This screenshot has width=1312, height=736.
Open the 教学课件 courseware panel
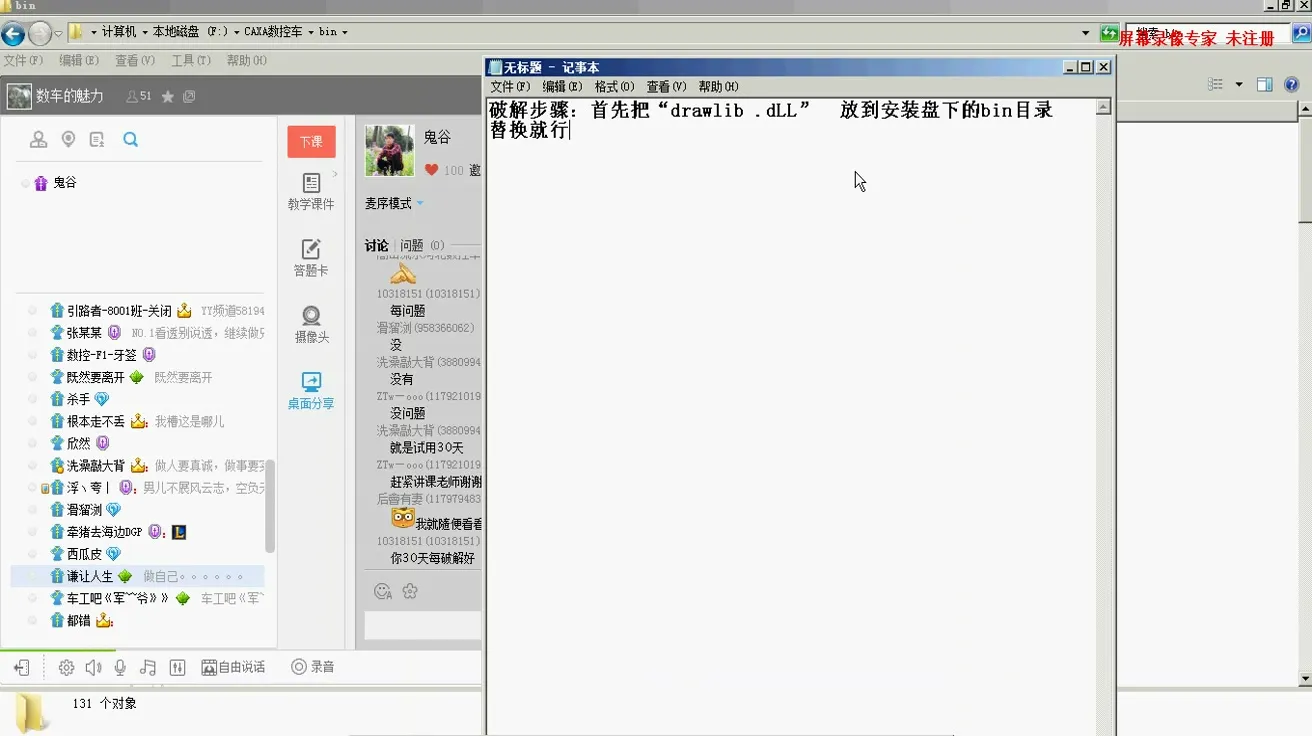(x=311, y=190)
